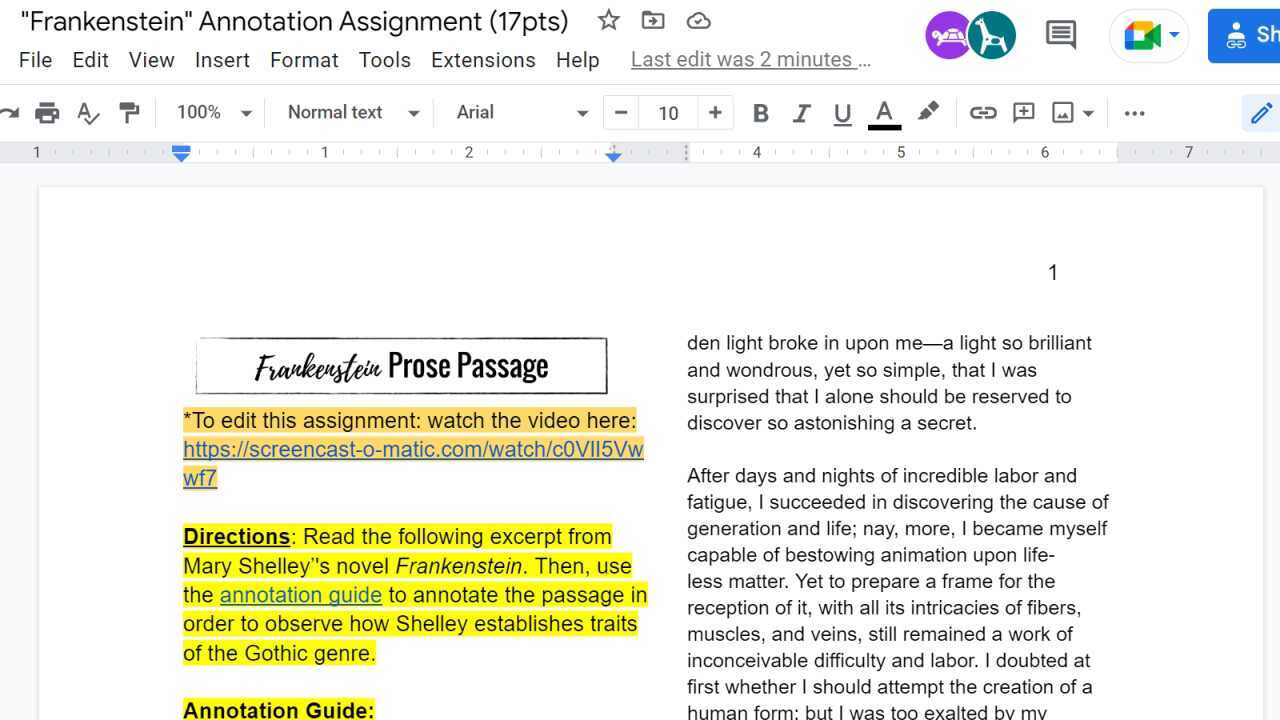Open the Extensions menu
Screen dimensions: 1280x720
[x=483, y=60]
